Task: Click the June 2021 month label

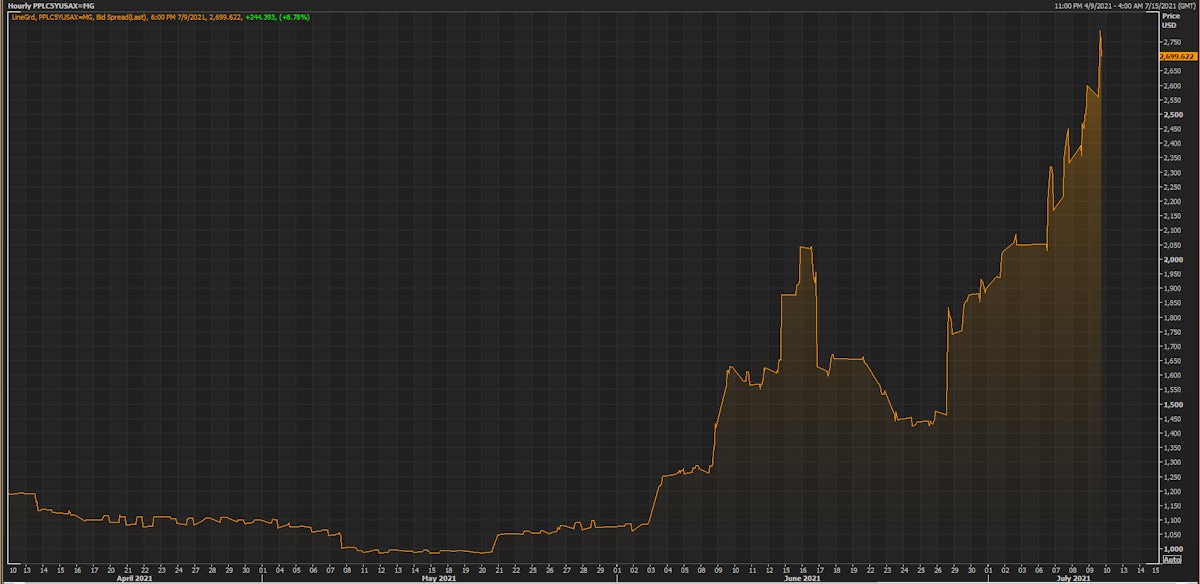Action: point(803,578)
